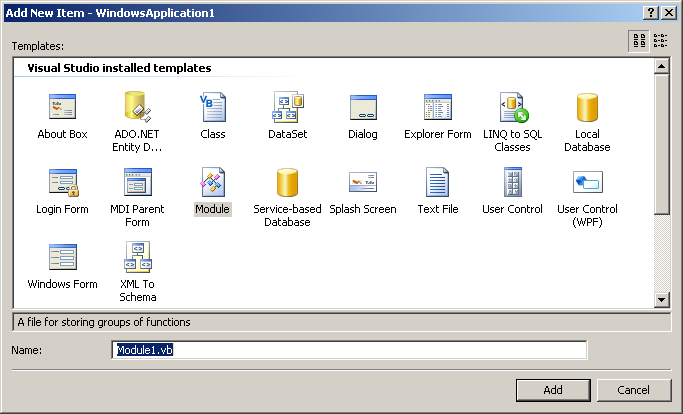The height and width of the screenshot is (414, 683).
Task: Choose the ADO.NET Entity Data Model template
Action: [137, 108]
